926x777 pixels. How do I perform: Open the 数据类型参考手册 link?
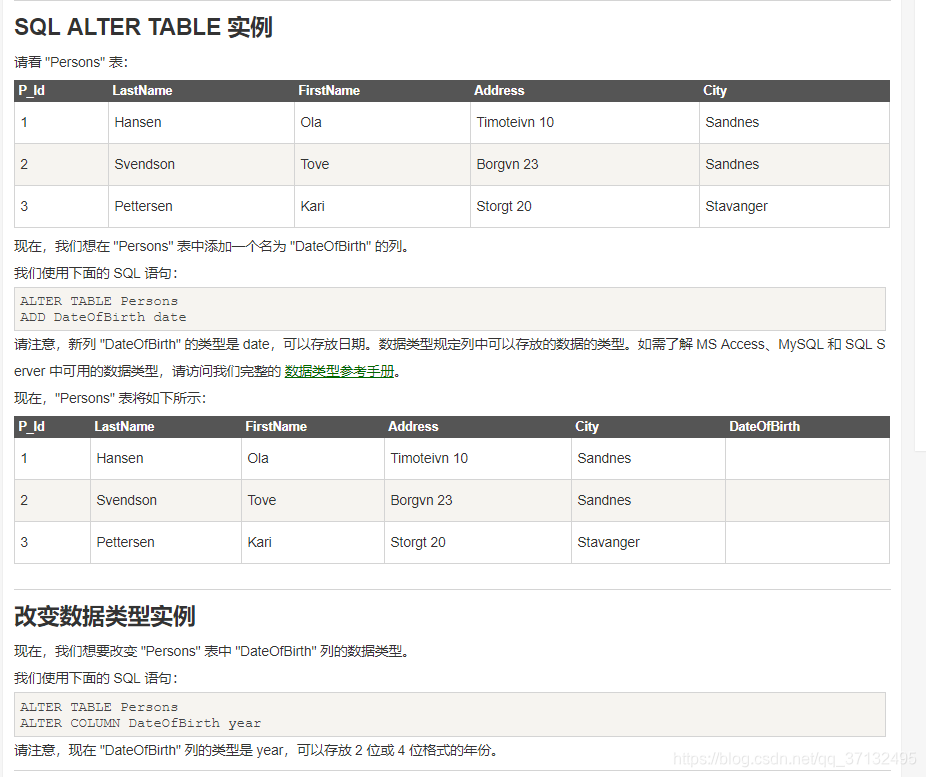coord(340,371)
